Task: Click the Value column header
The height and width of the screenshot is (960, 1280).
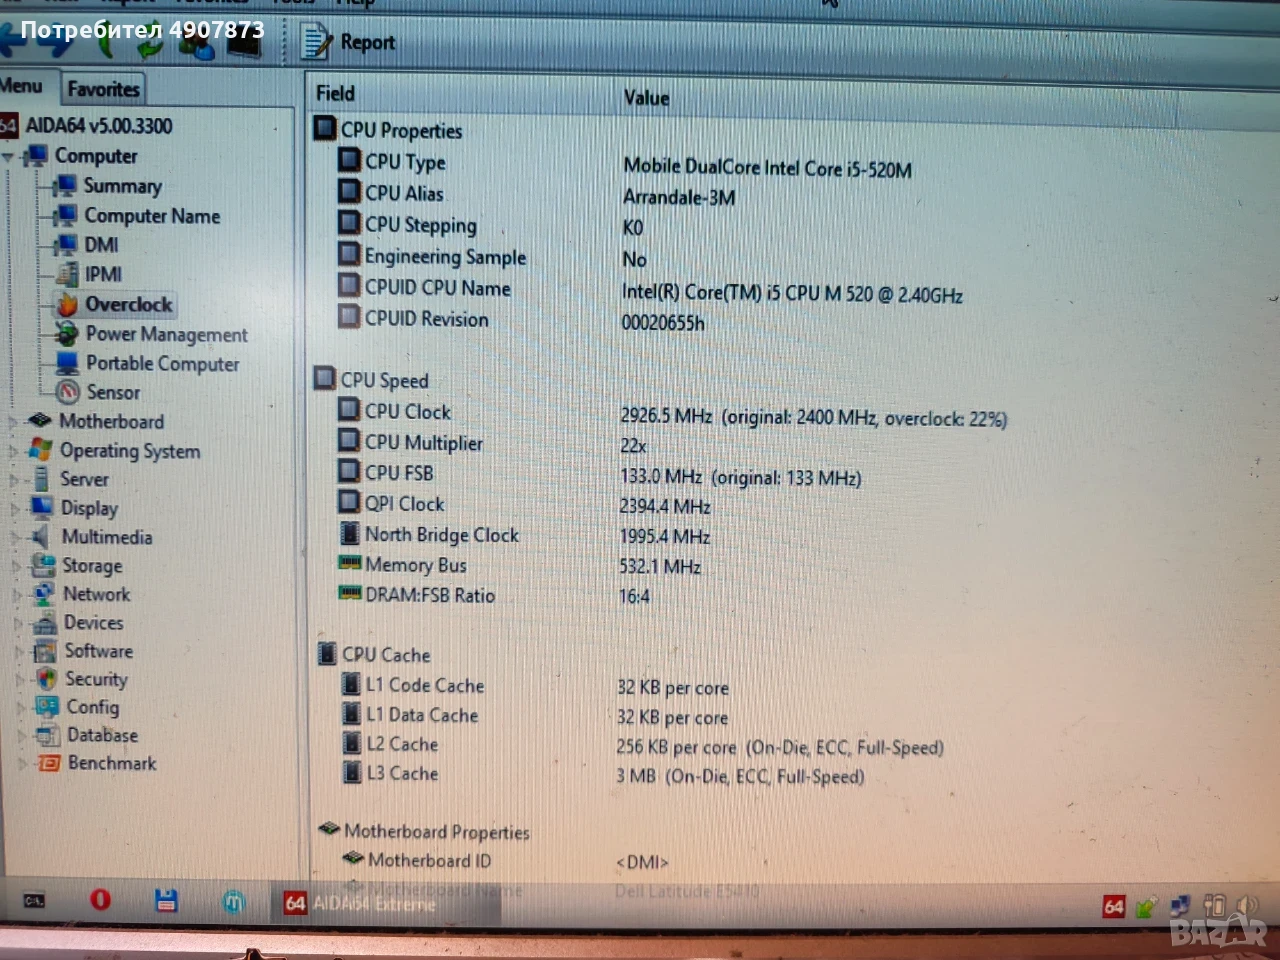Action: (646, 97)
